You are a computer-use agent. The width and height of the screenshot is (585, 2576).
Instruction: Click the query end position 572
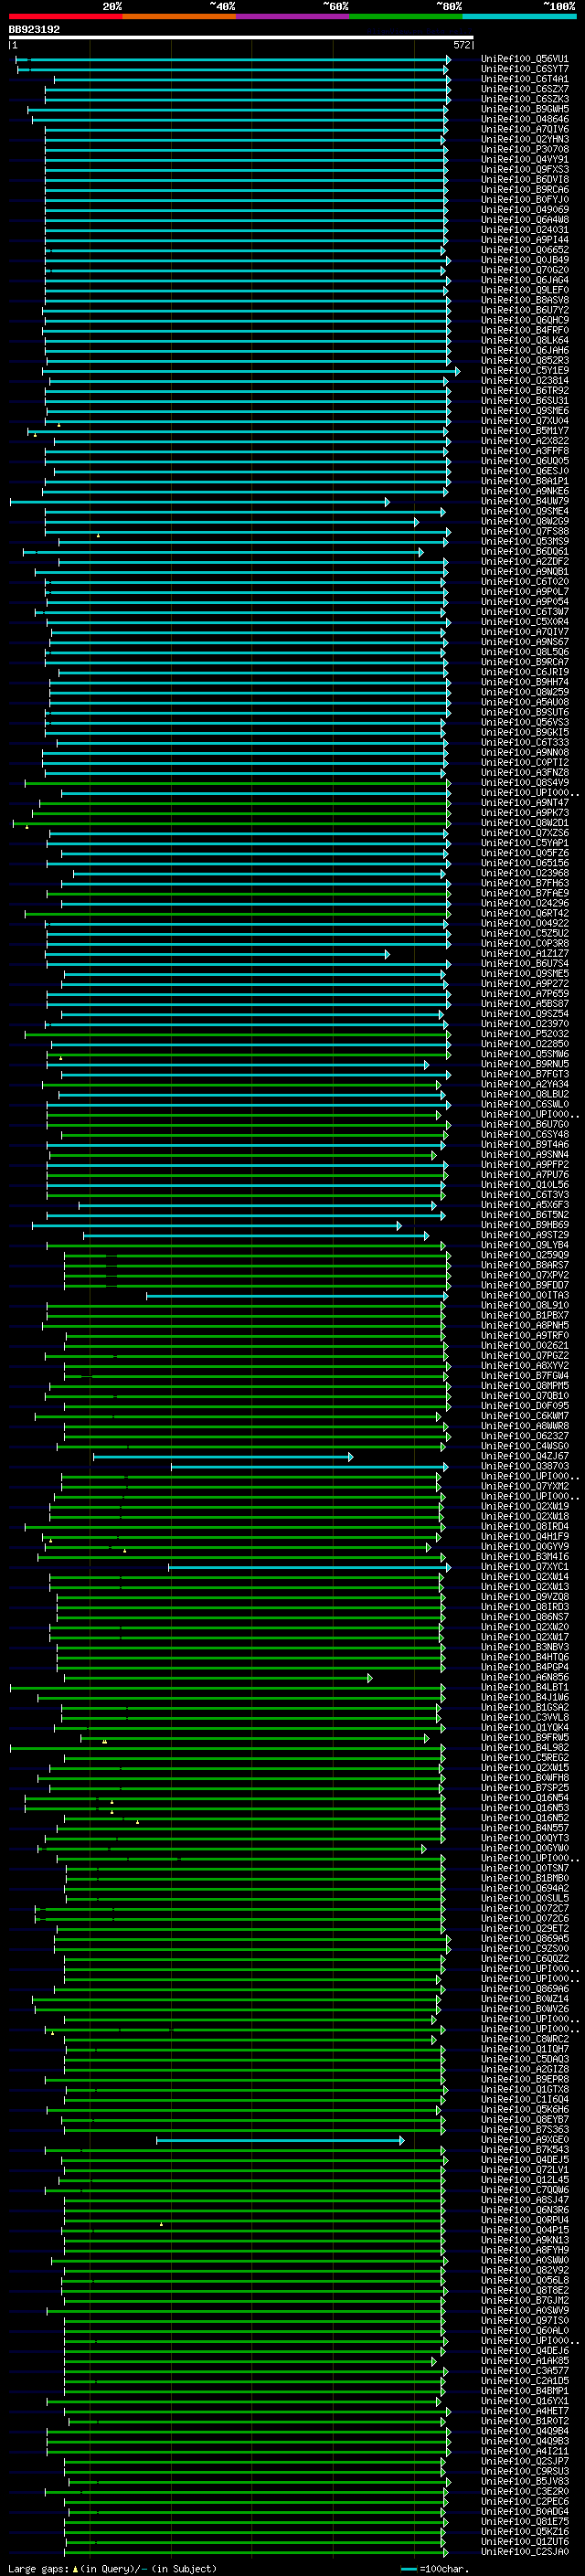[x=461, y=45]
